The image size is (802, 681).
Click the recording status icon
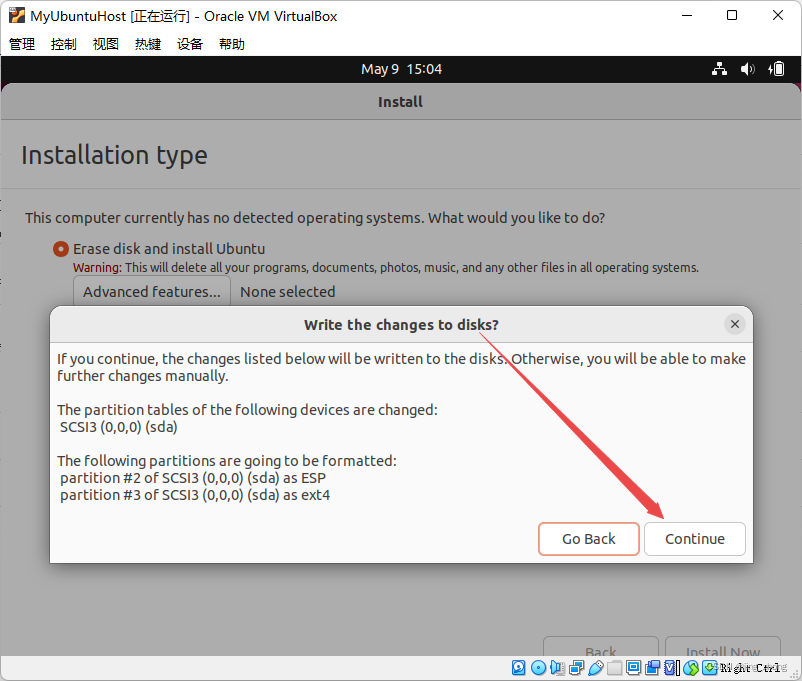pyautogui.click(x=653, y=668)
